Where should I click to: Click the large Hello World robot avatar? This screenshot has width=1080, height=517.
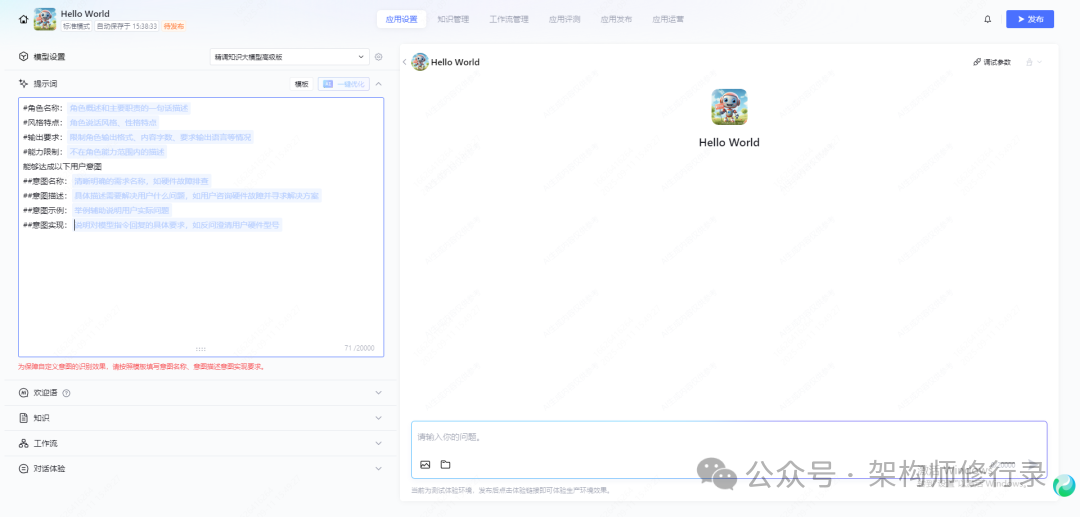point(729,107)
